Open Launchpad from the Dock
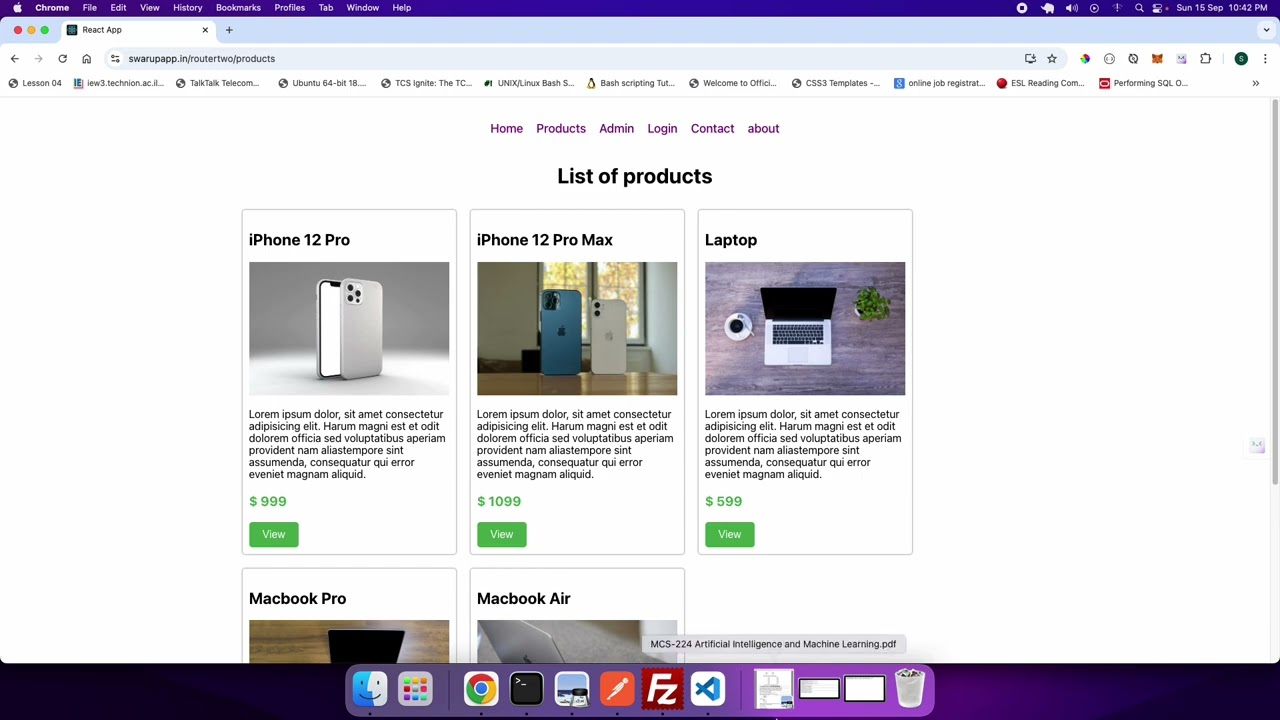The height and width of the screenshot is (720, 1280). coord(415,689)
